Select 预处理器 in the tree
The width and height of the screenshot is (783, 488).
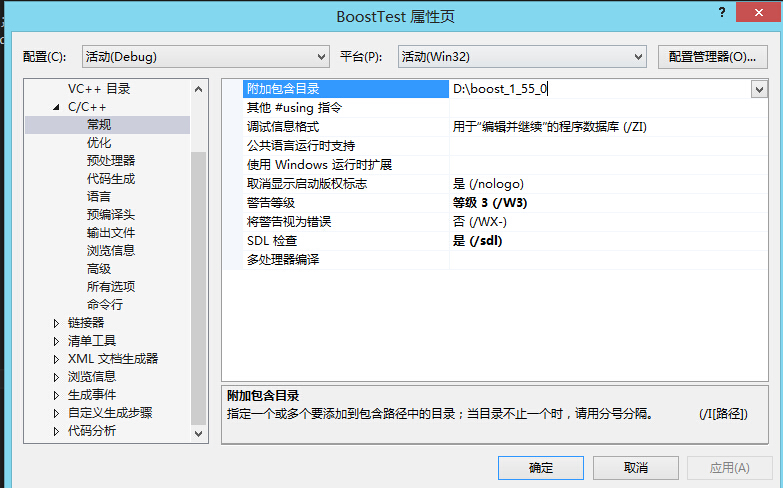tap(111, 161)
